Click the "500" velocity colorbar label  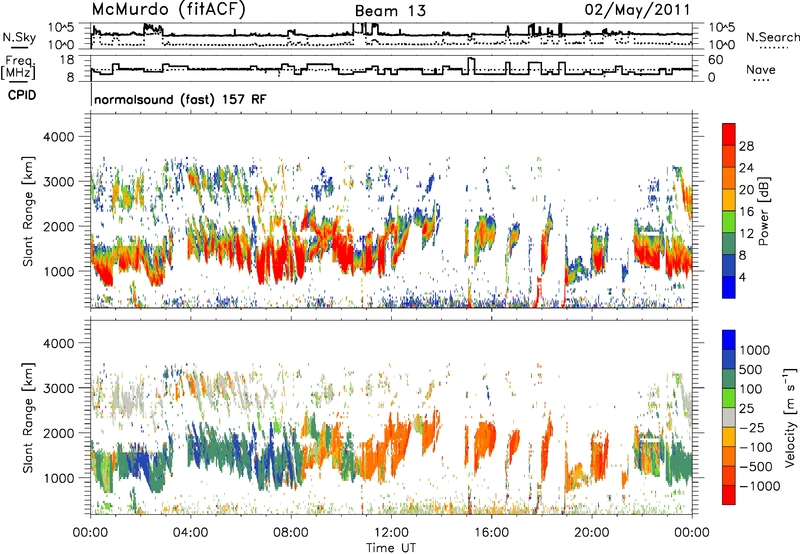[x=751, y=370]
